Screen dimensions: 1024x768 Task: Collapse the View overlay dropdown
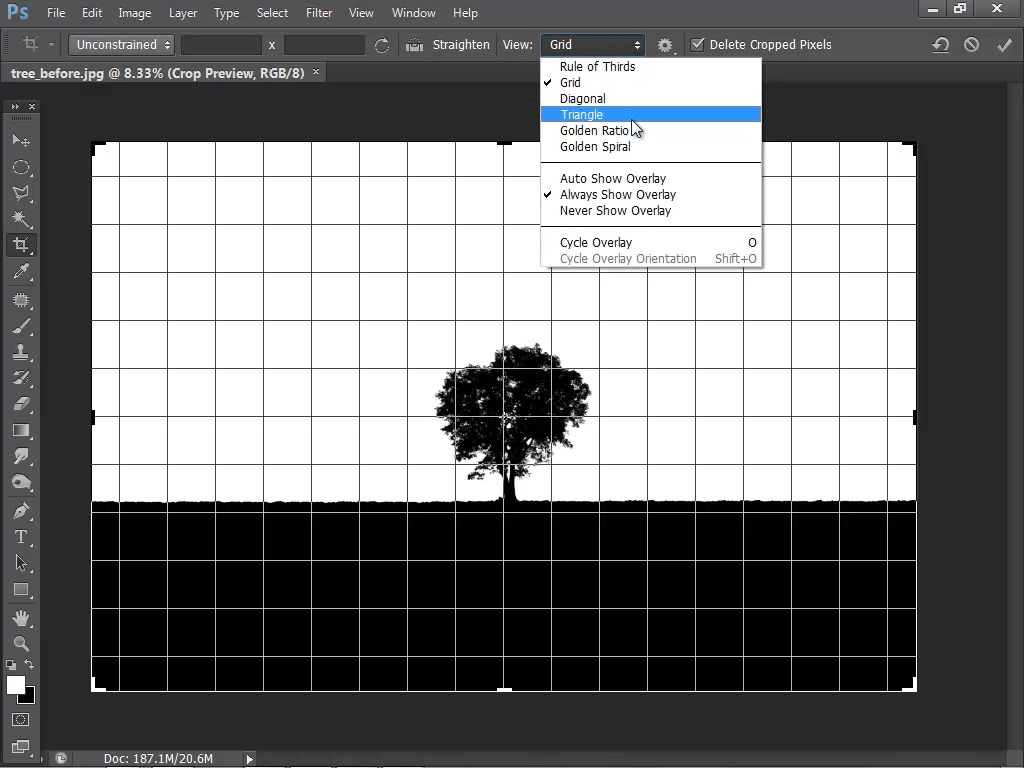pyautogui.click(x=594, y=45)
